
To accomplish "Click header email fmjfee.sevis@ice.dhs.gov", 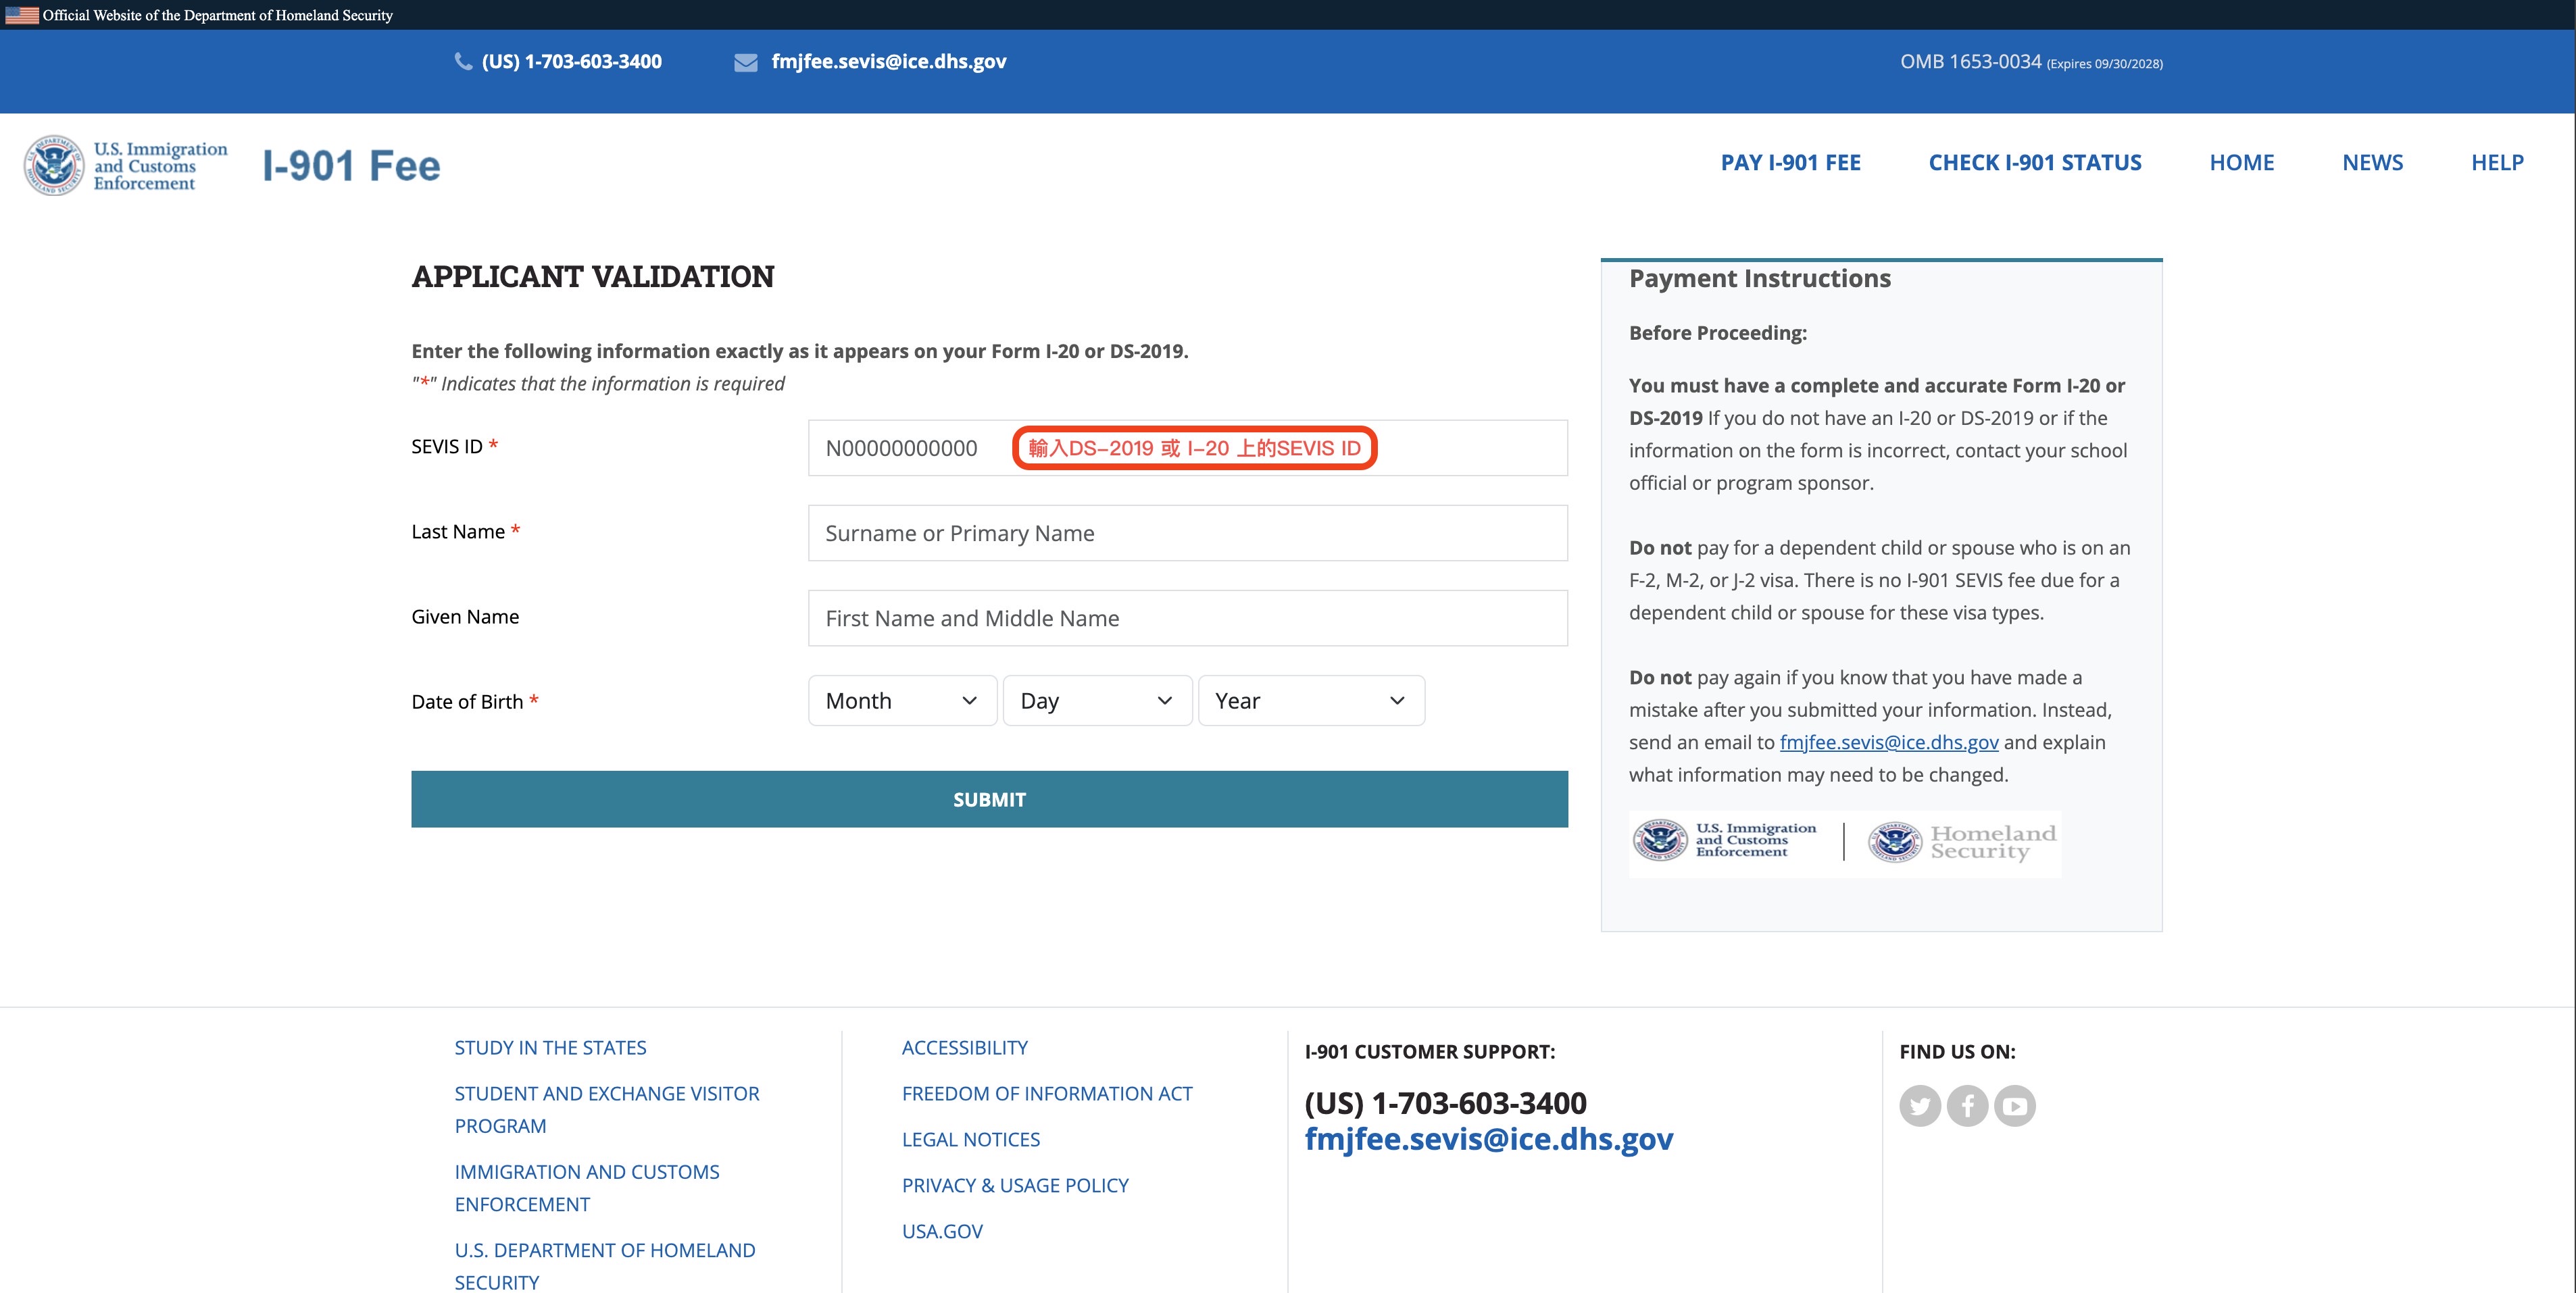I will tap(888, 62).
